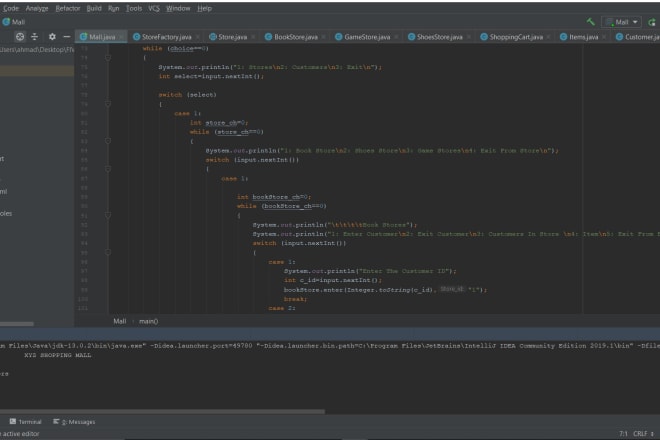Open the ShoppingCart.java tab
The width and height of the screenshot is (660, 440).
(516, 37)
